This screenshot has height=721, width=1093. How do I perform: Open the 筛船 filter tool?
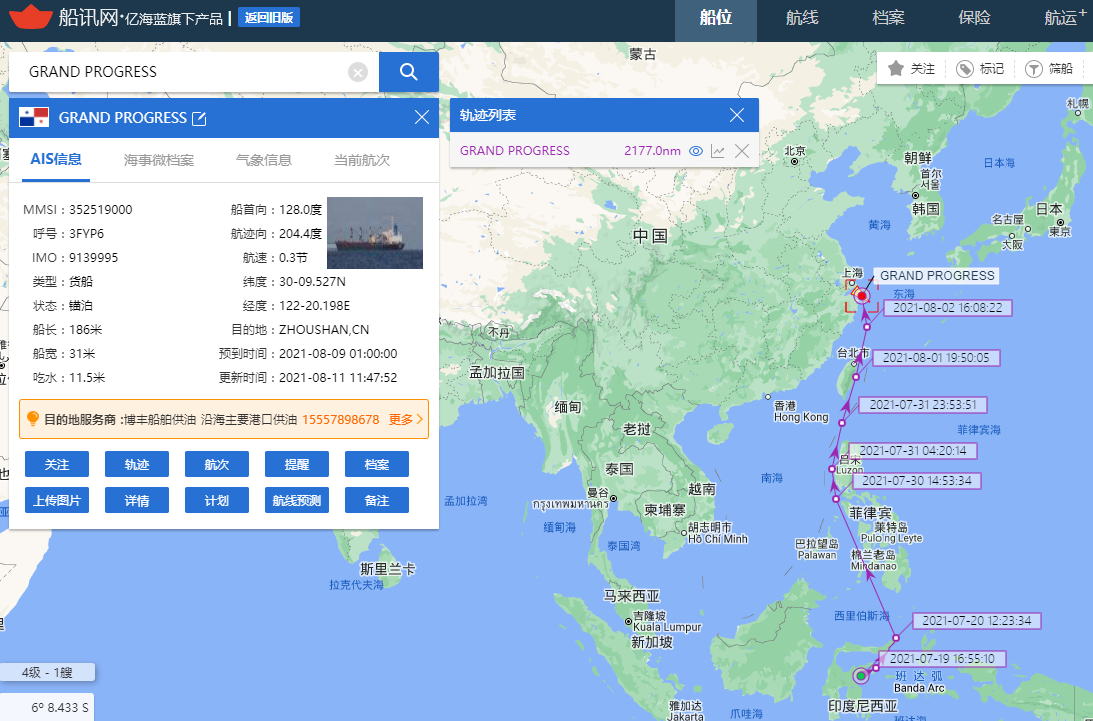point(1032,69)
